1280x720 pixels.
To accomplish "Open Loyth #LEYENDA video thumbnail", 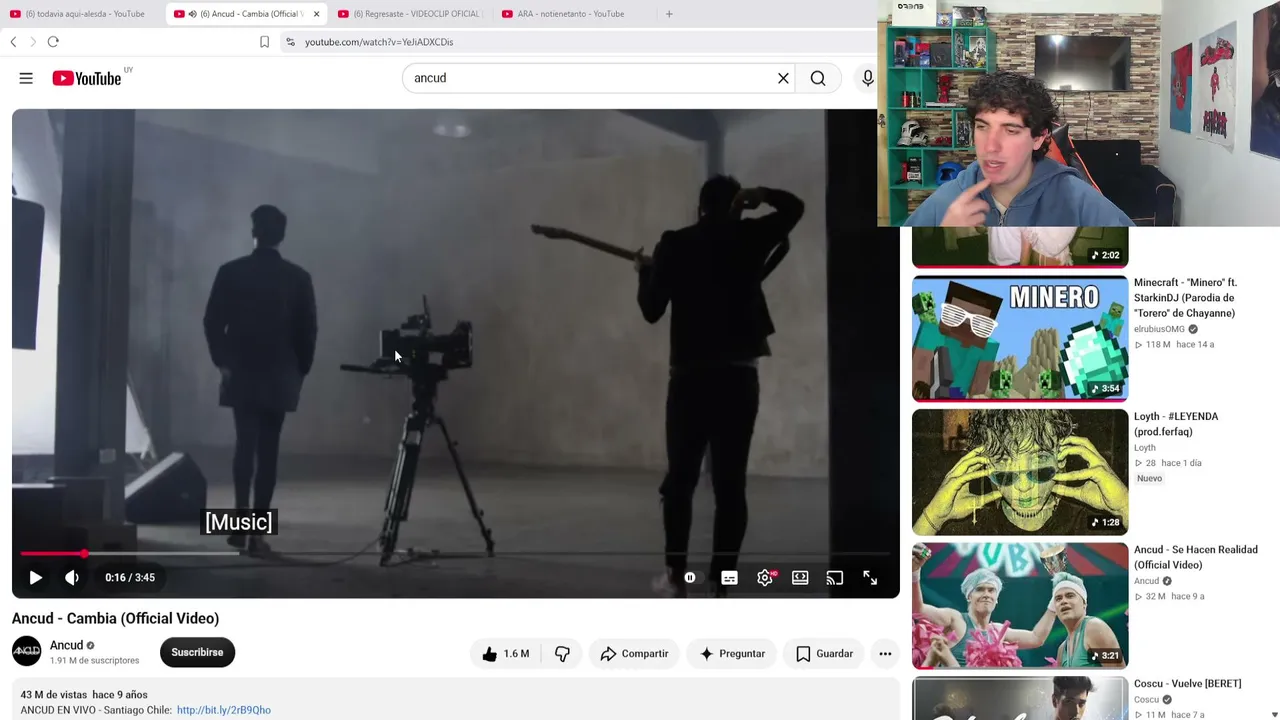I will [1020, 472].
